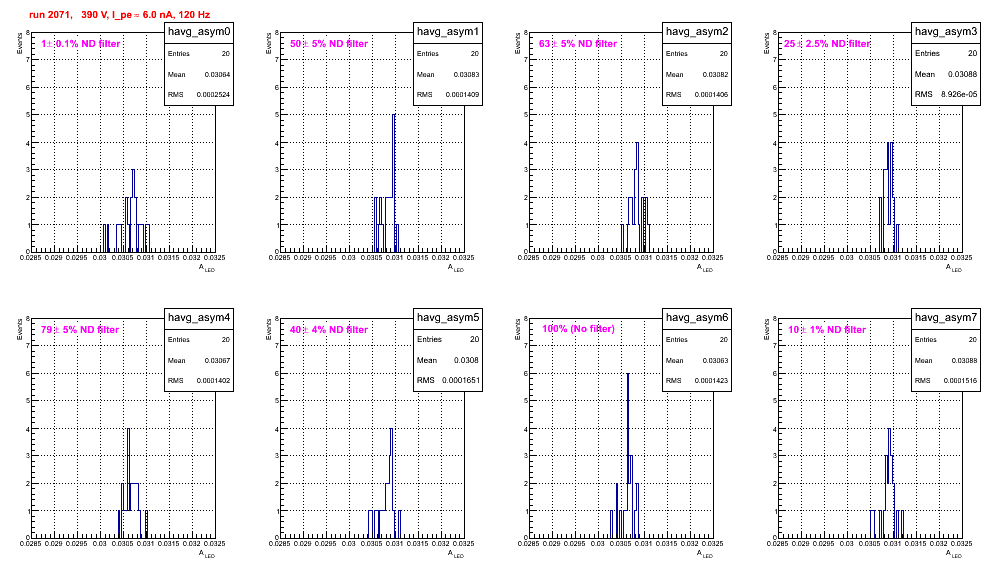Click the Entries row in havg_asym5 stats
The height and width of the screenshot is (572, 996).
(x=448, y=339)
